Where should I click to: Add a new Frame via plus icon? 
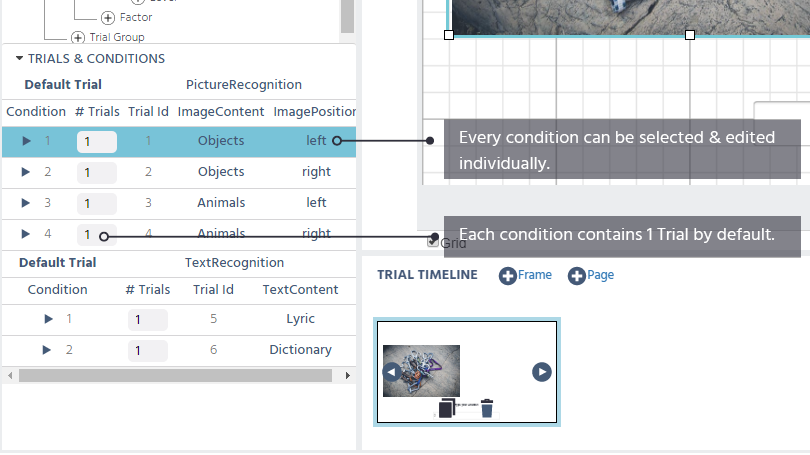point(507,276)
